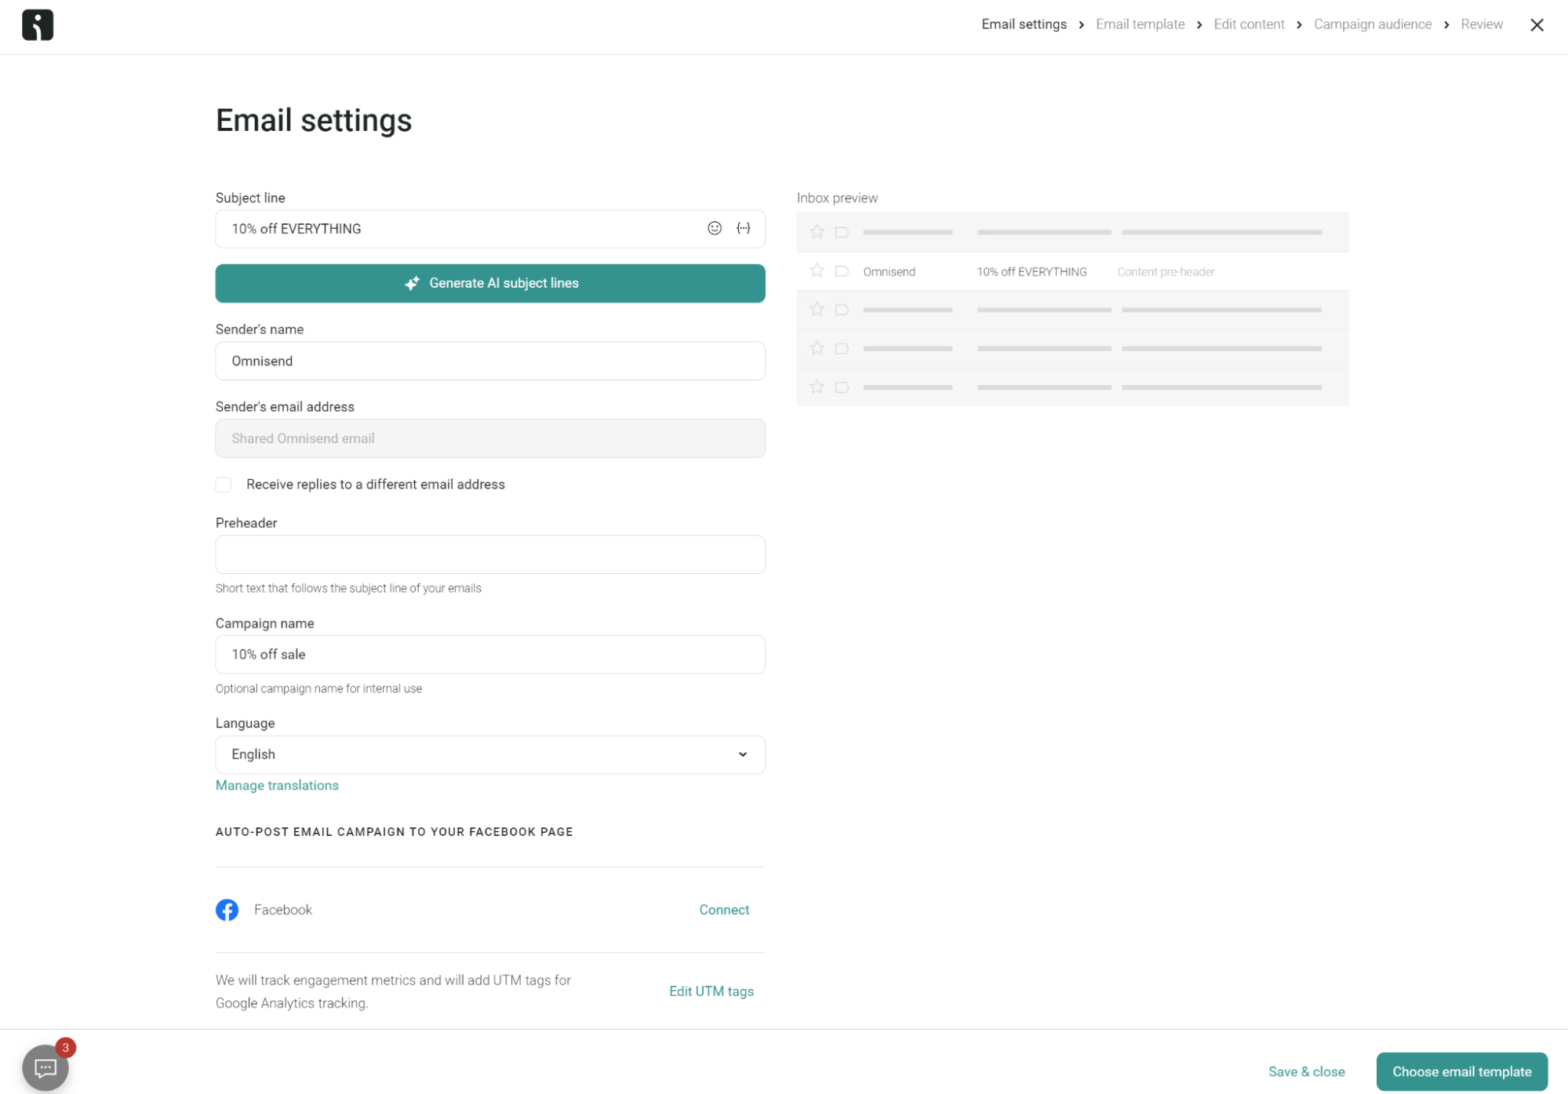Screen dimensions: 1568x1094
Task: Open the Review step
Action: click(1481, 24)
